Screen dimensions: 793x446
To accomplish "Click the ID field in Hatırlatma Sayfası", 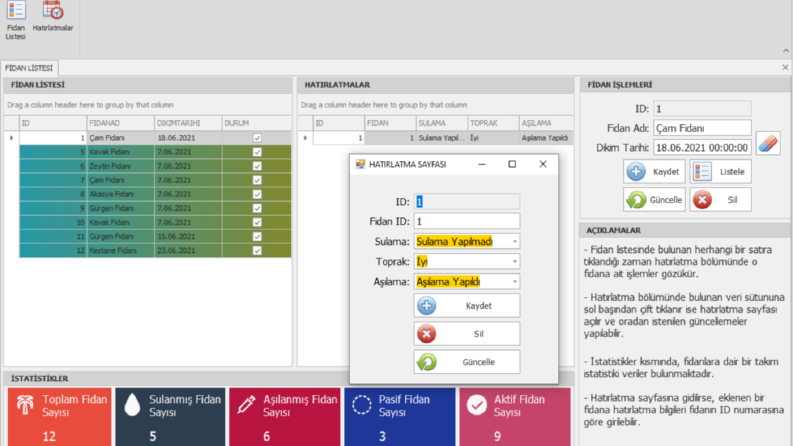I will click(x=466, y=202).
